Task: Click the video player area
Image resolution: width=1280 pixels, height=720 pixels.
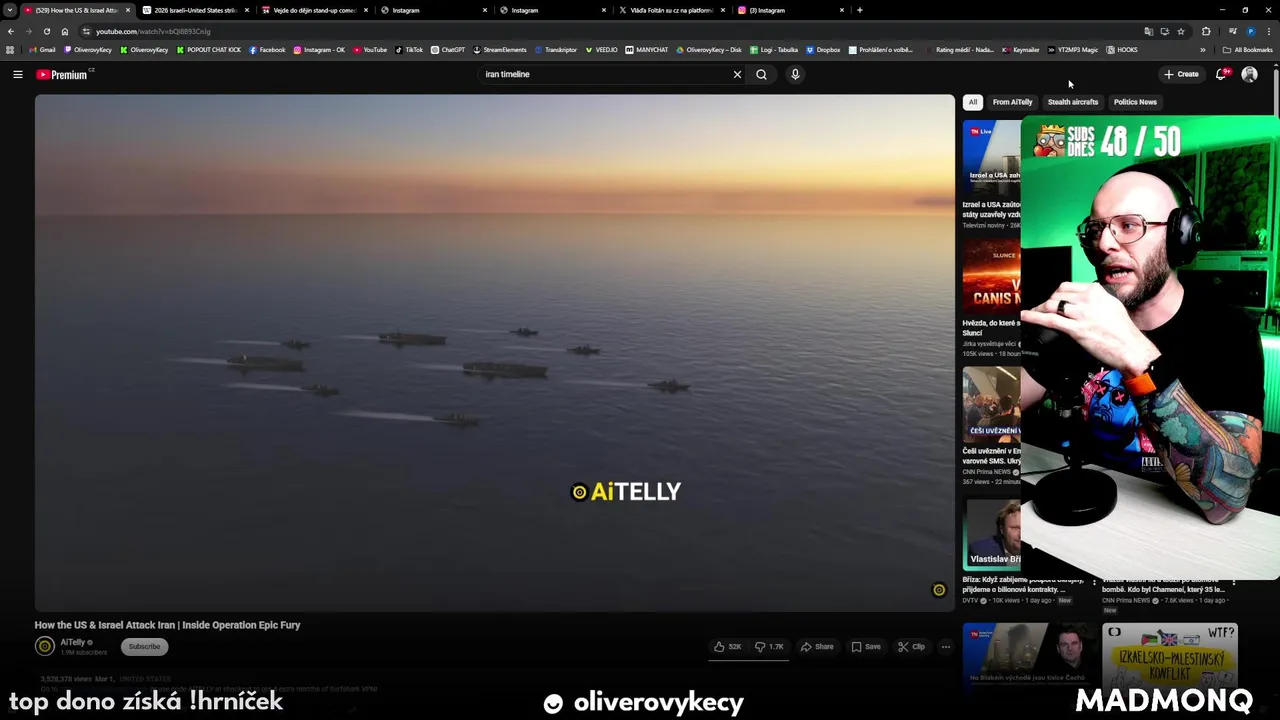Action: [495, 352]
